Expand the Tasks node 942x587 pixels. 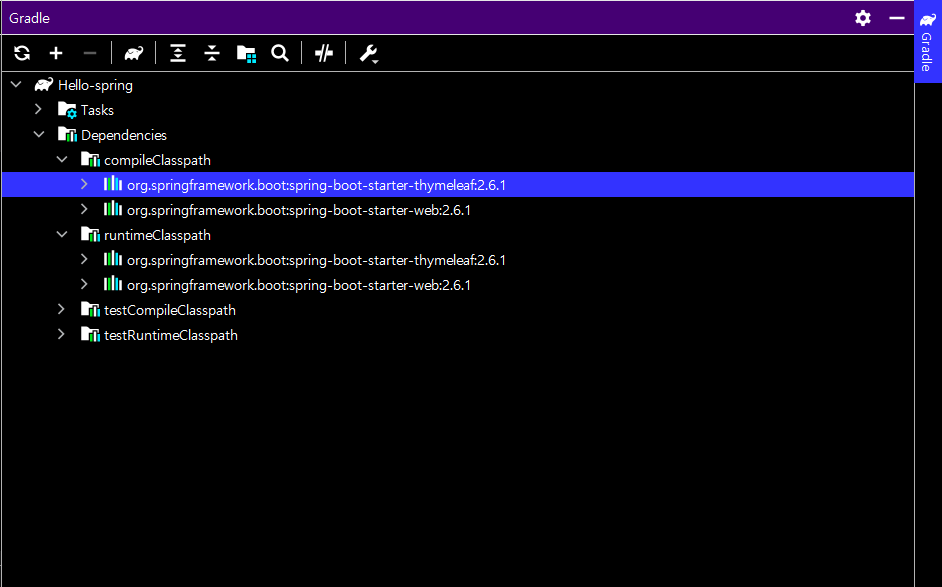point(38,109)
